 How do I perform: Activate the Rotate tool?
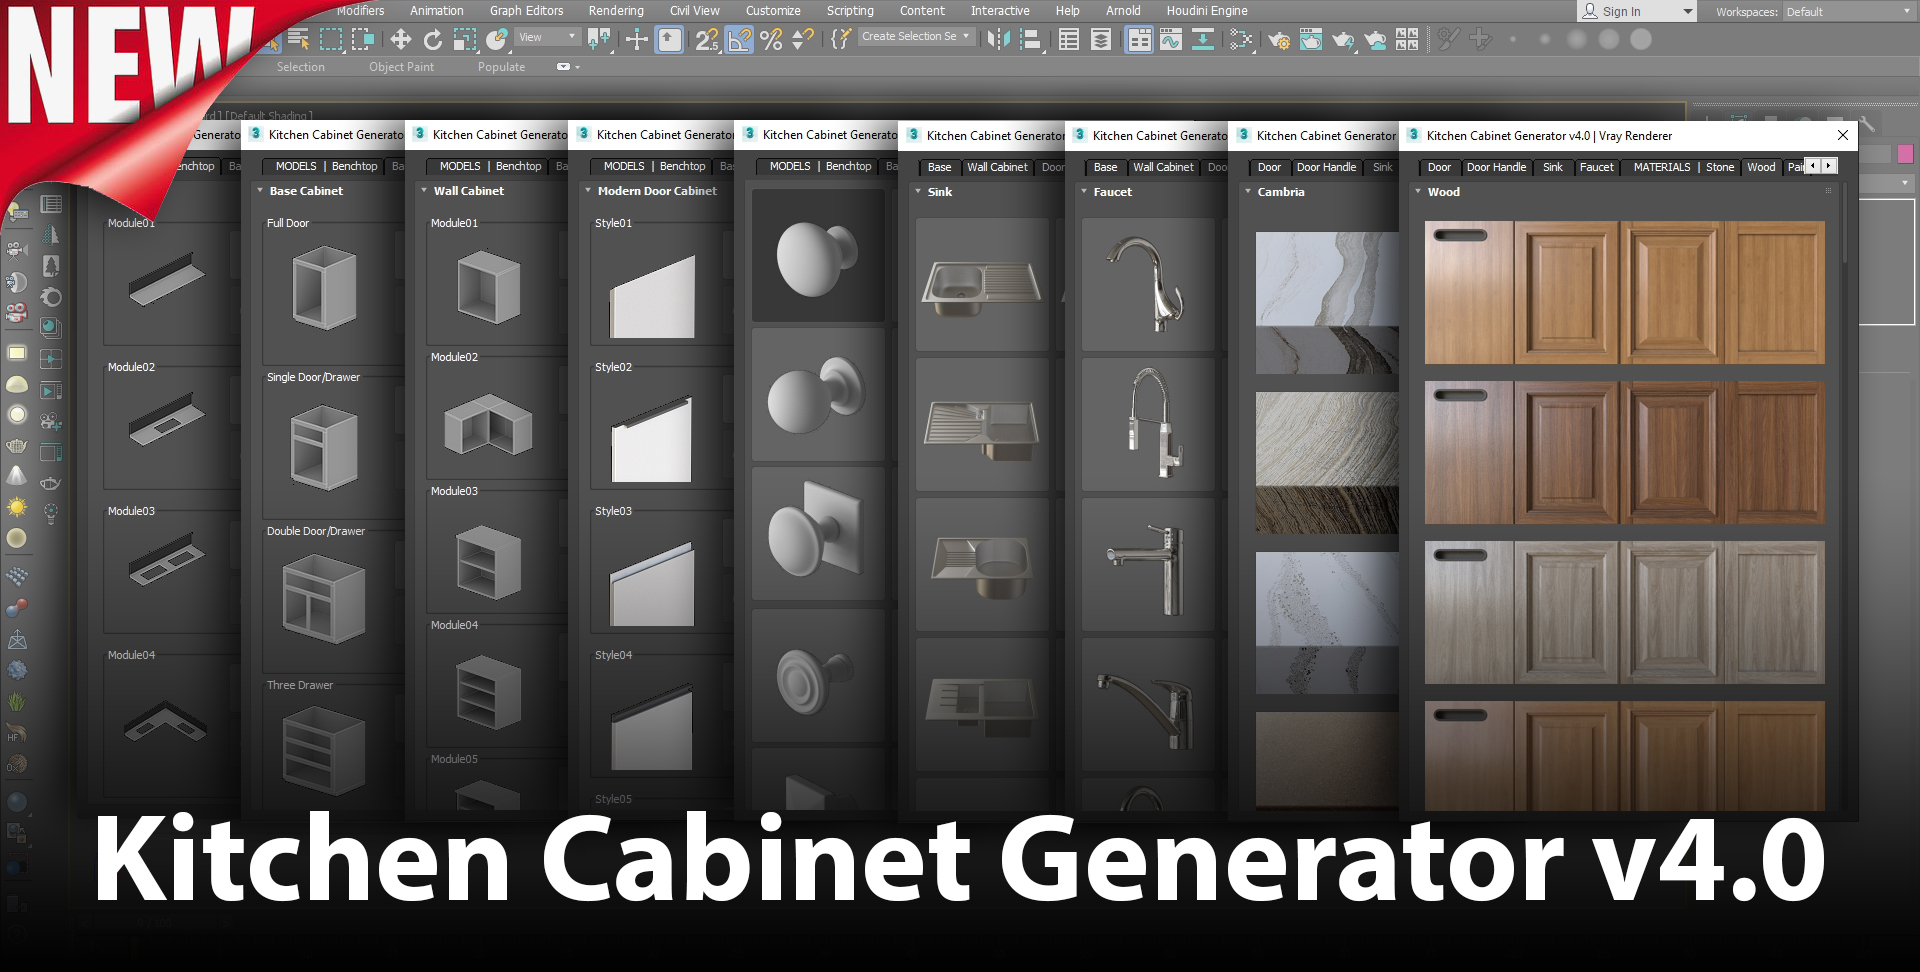pos(432,39)
